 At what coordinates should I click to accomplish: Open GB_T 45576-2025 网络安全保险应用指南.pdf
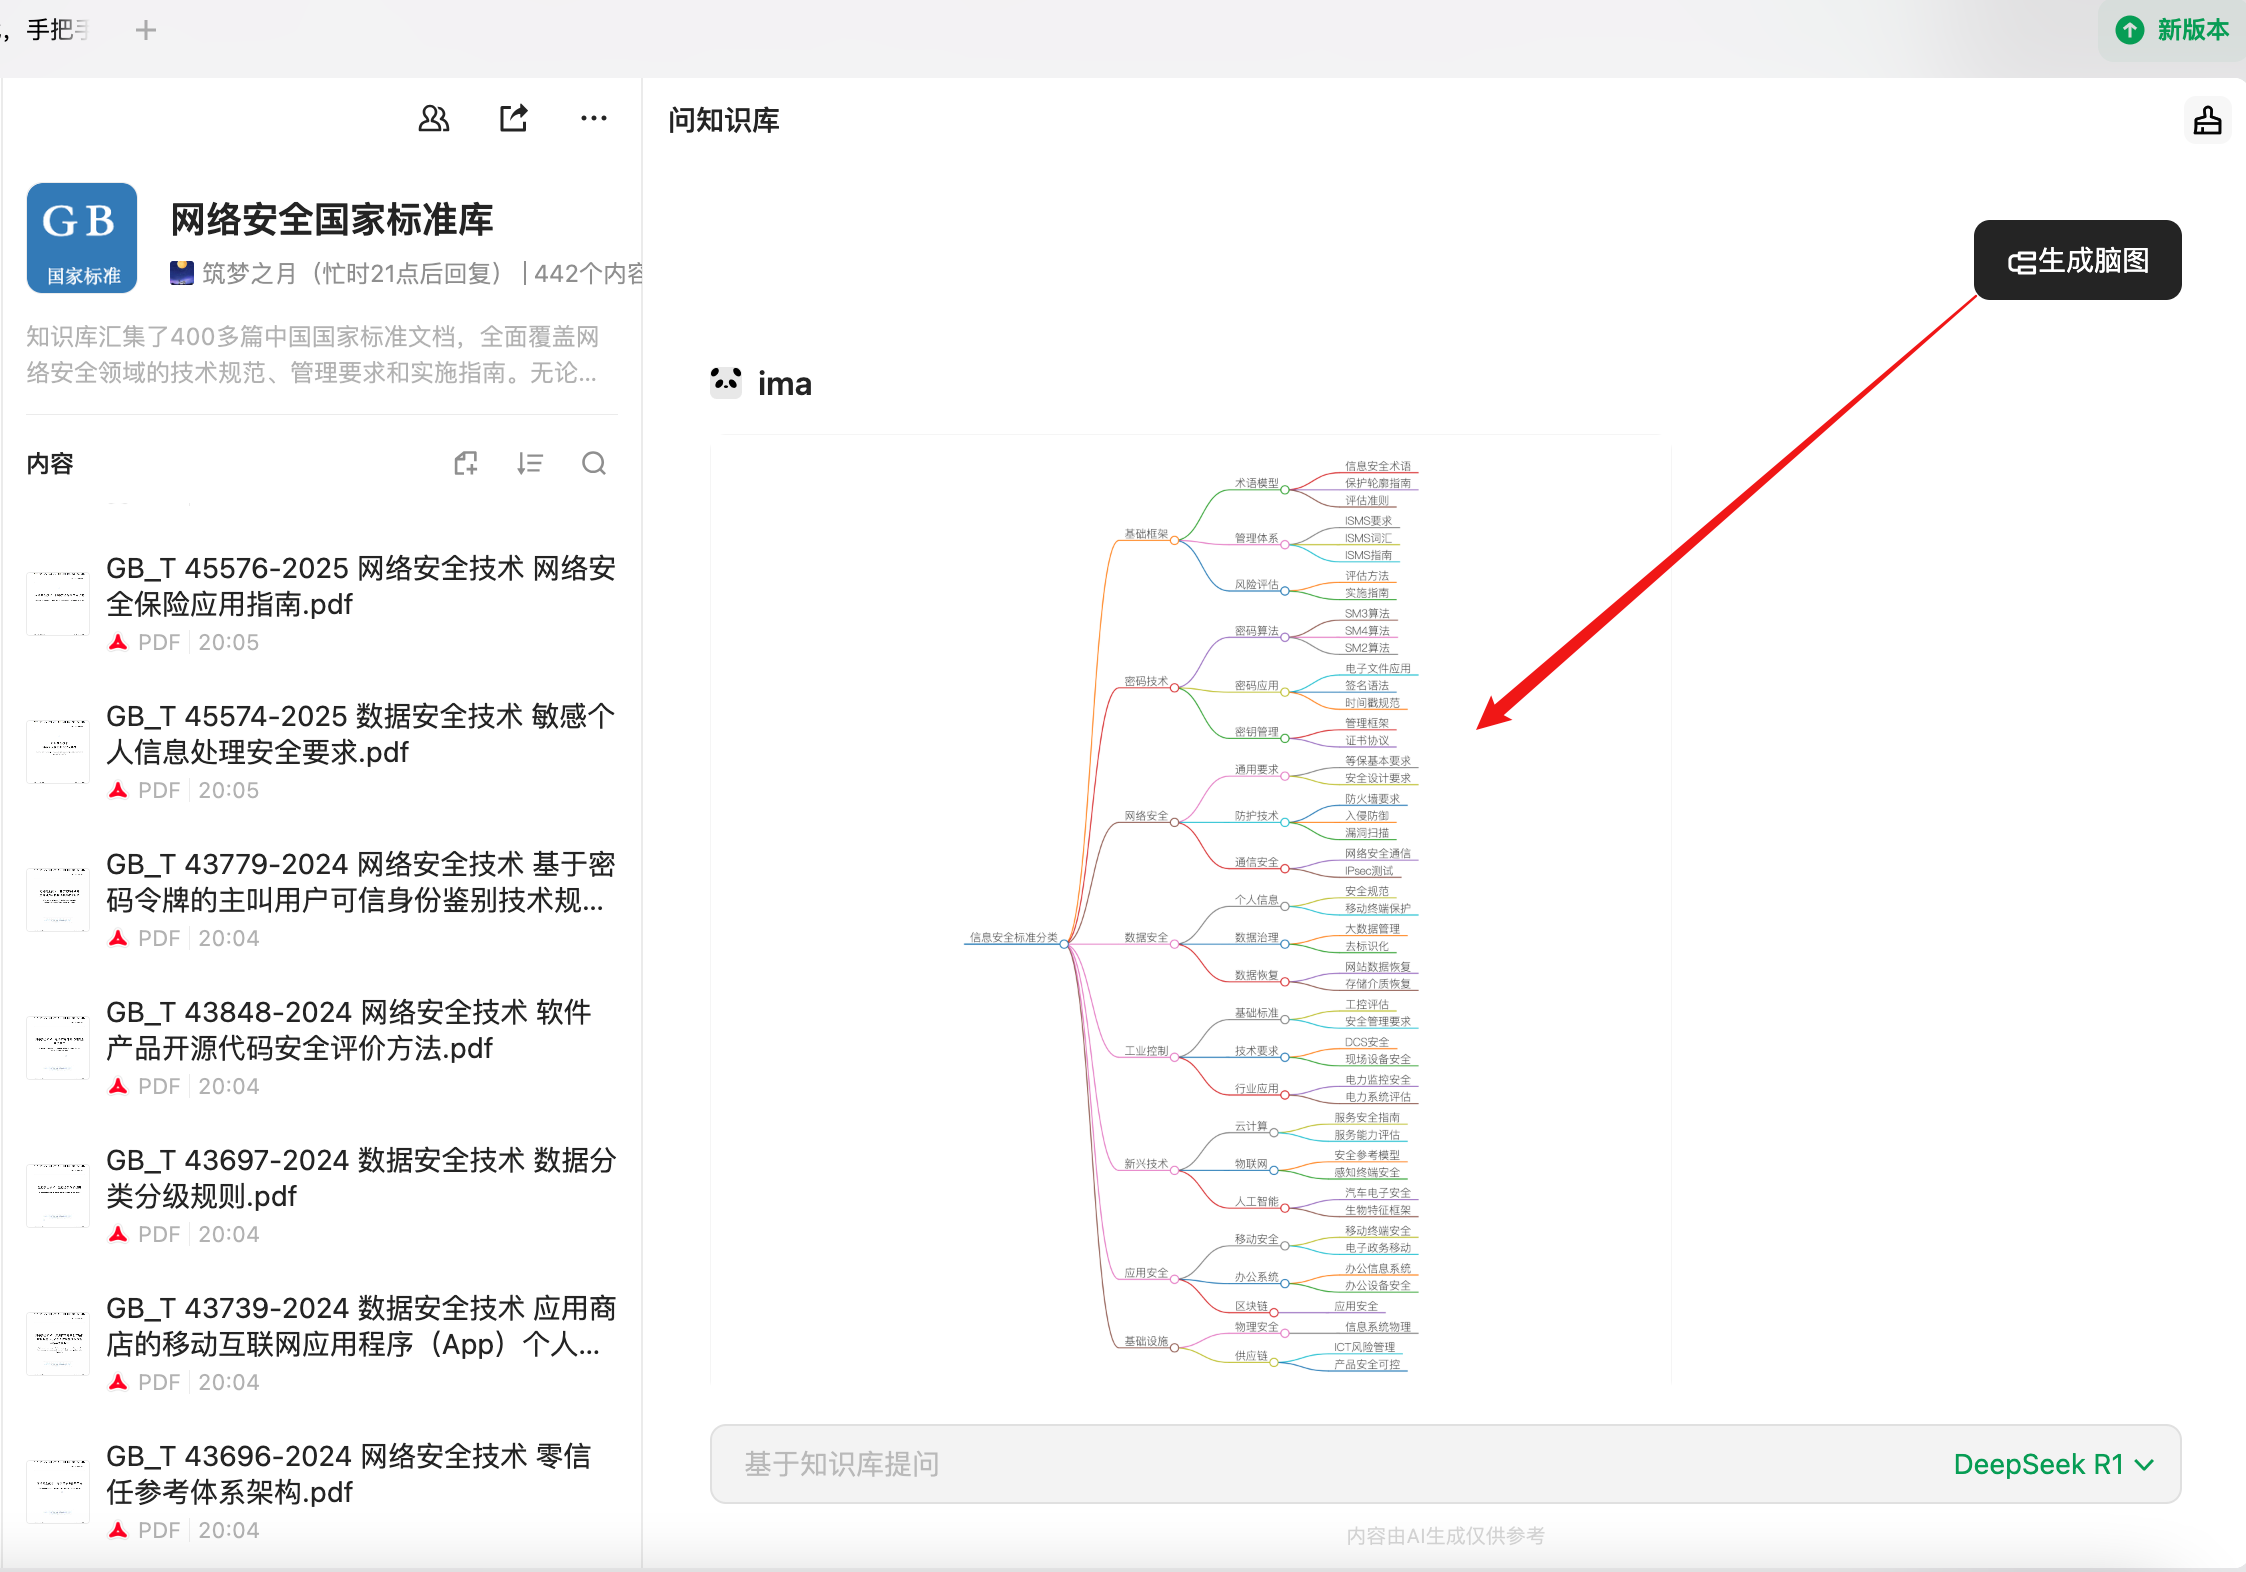pos(360,586)
